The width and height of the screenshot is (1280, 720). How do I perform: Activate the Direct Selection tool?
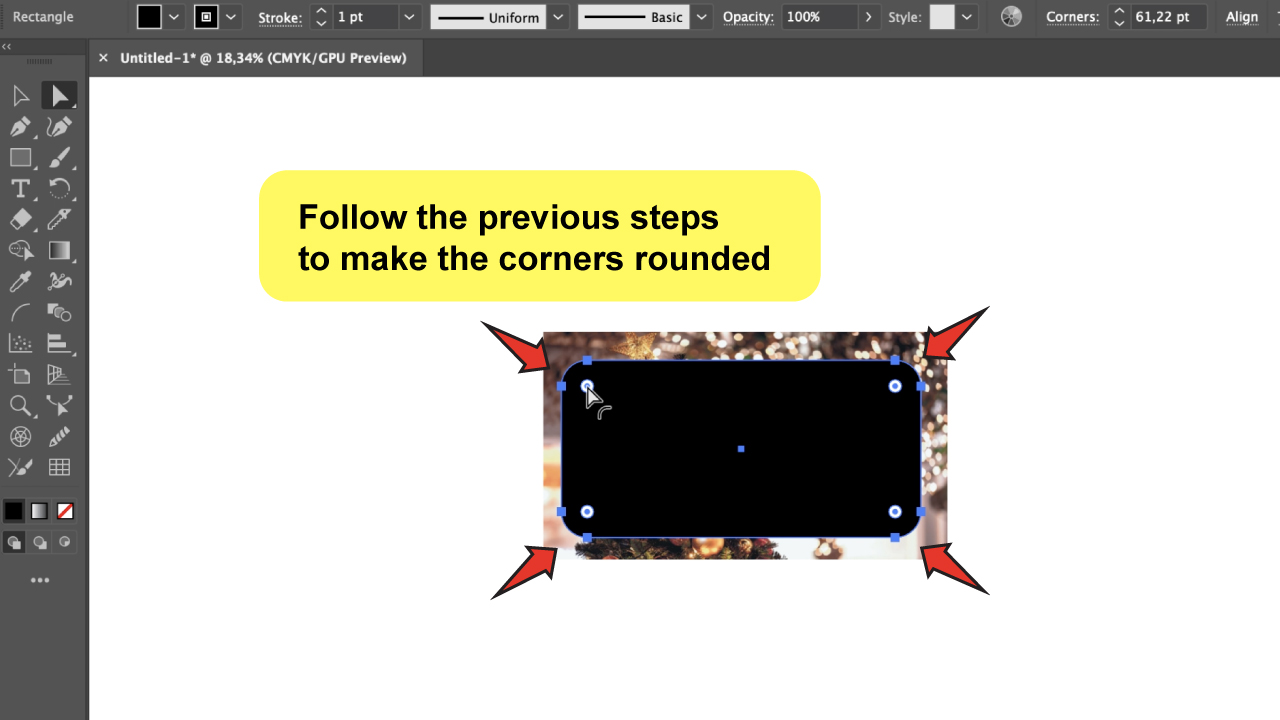pyautogui.click(x=59, y=96)
